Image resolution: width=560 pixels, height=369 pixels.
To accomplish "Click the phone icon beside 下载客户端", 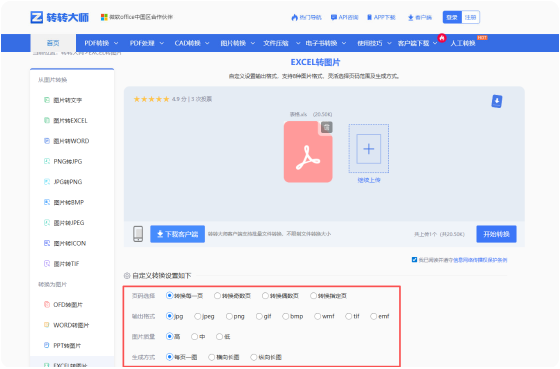I will pos(138,234).
